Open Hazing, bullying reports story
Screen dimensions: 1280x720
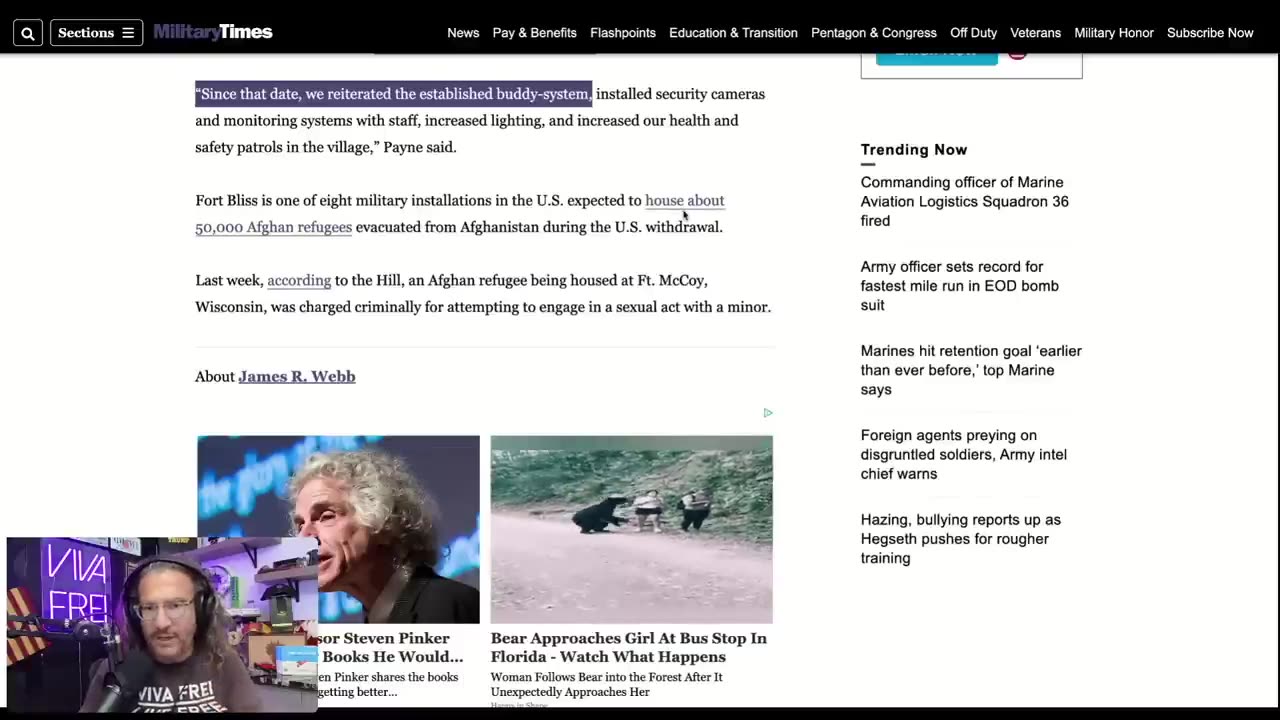(961, 539)
